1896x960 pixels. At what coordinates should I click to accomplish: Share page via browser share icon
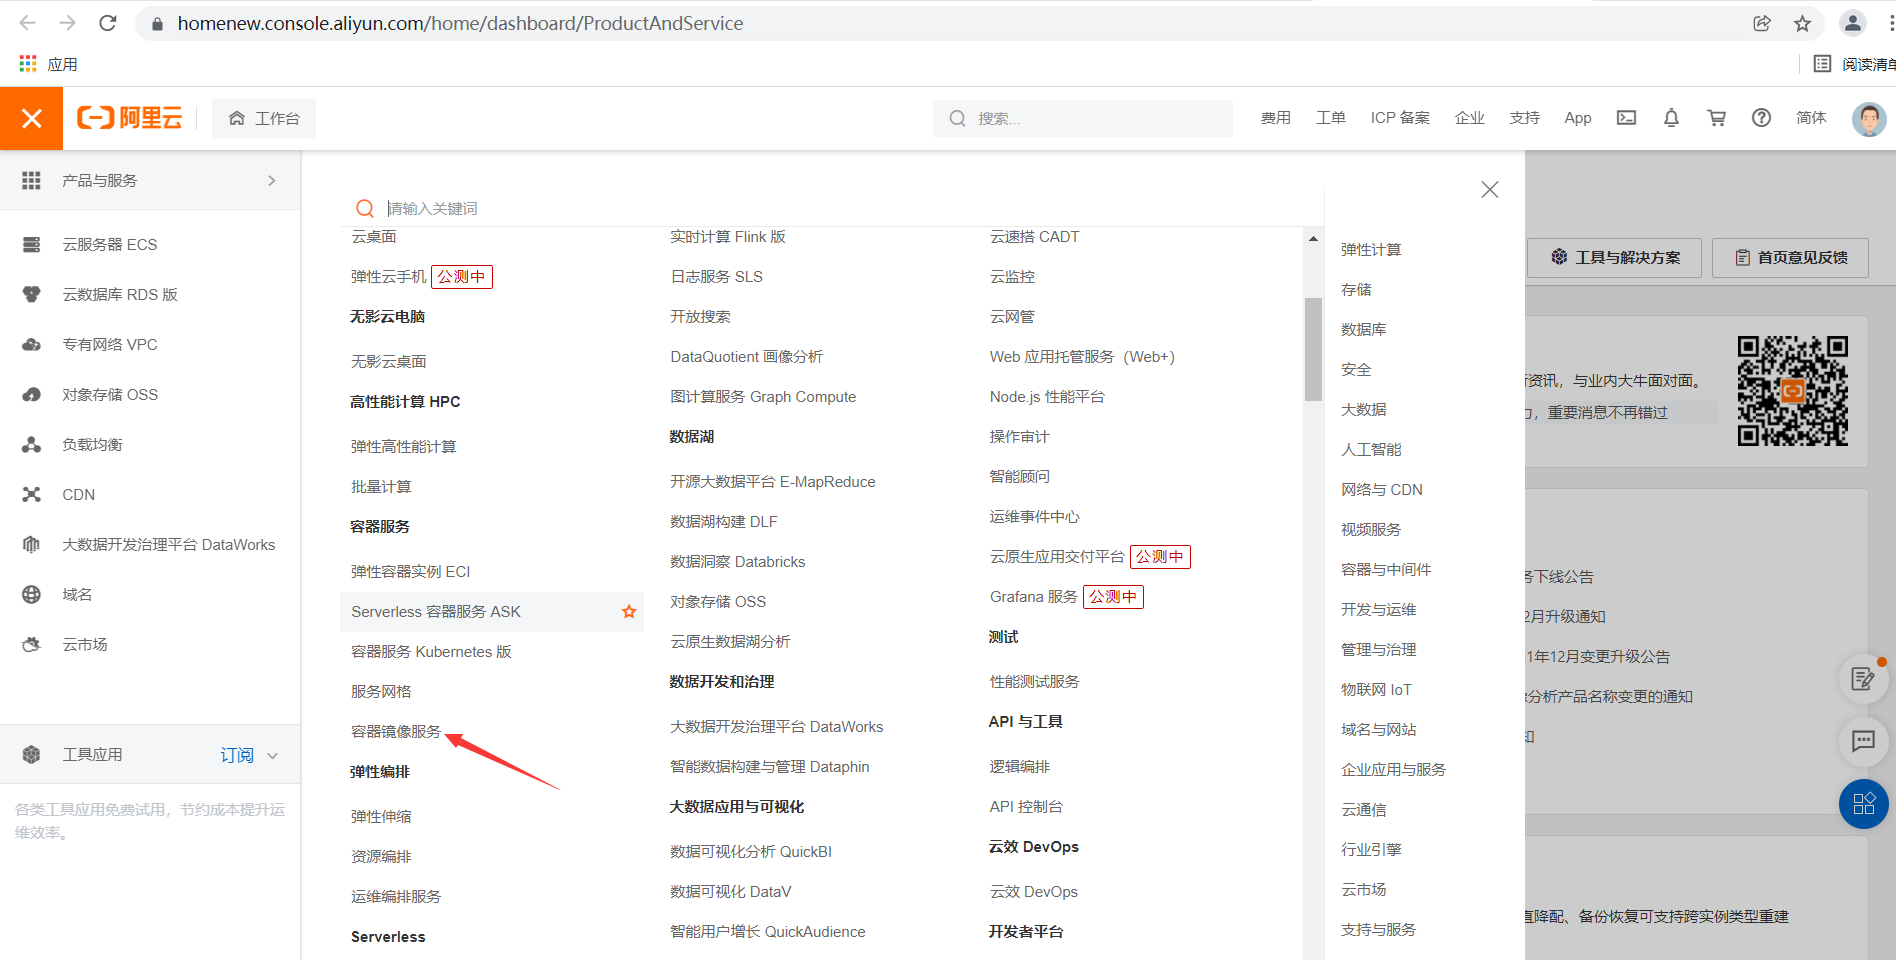1762,23
